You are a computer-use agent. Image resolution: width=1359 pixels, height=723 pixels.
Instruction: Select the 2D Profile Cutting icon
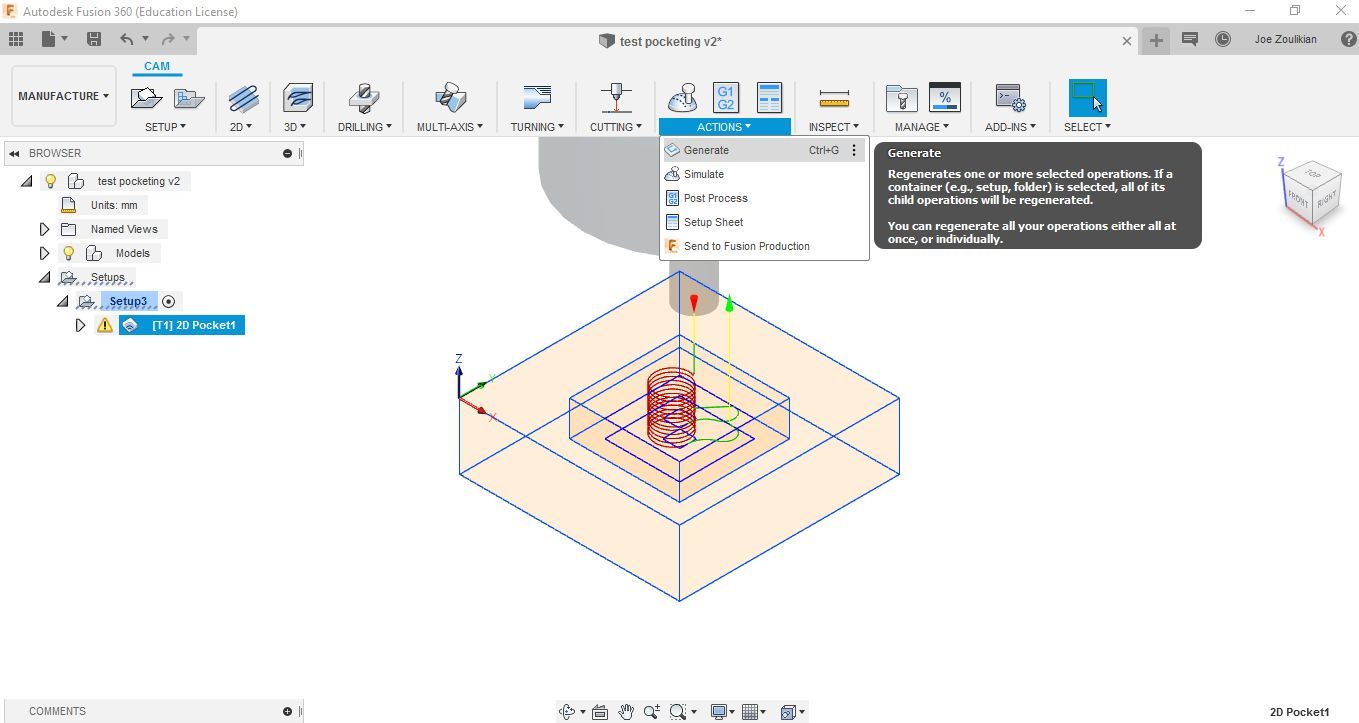615,98
